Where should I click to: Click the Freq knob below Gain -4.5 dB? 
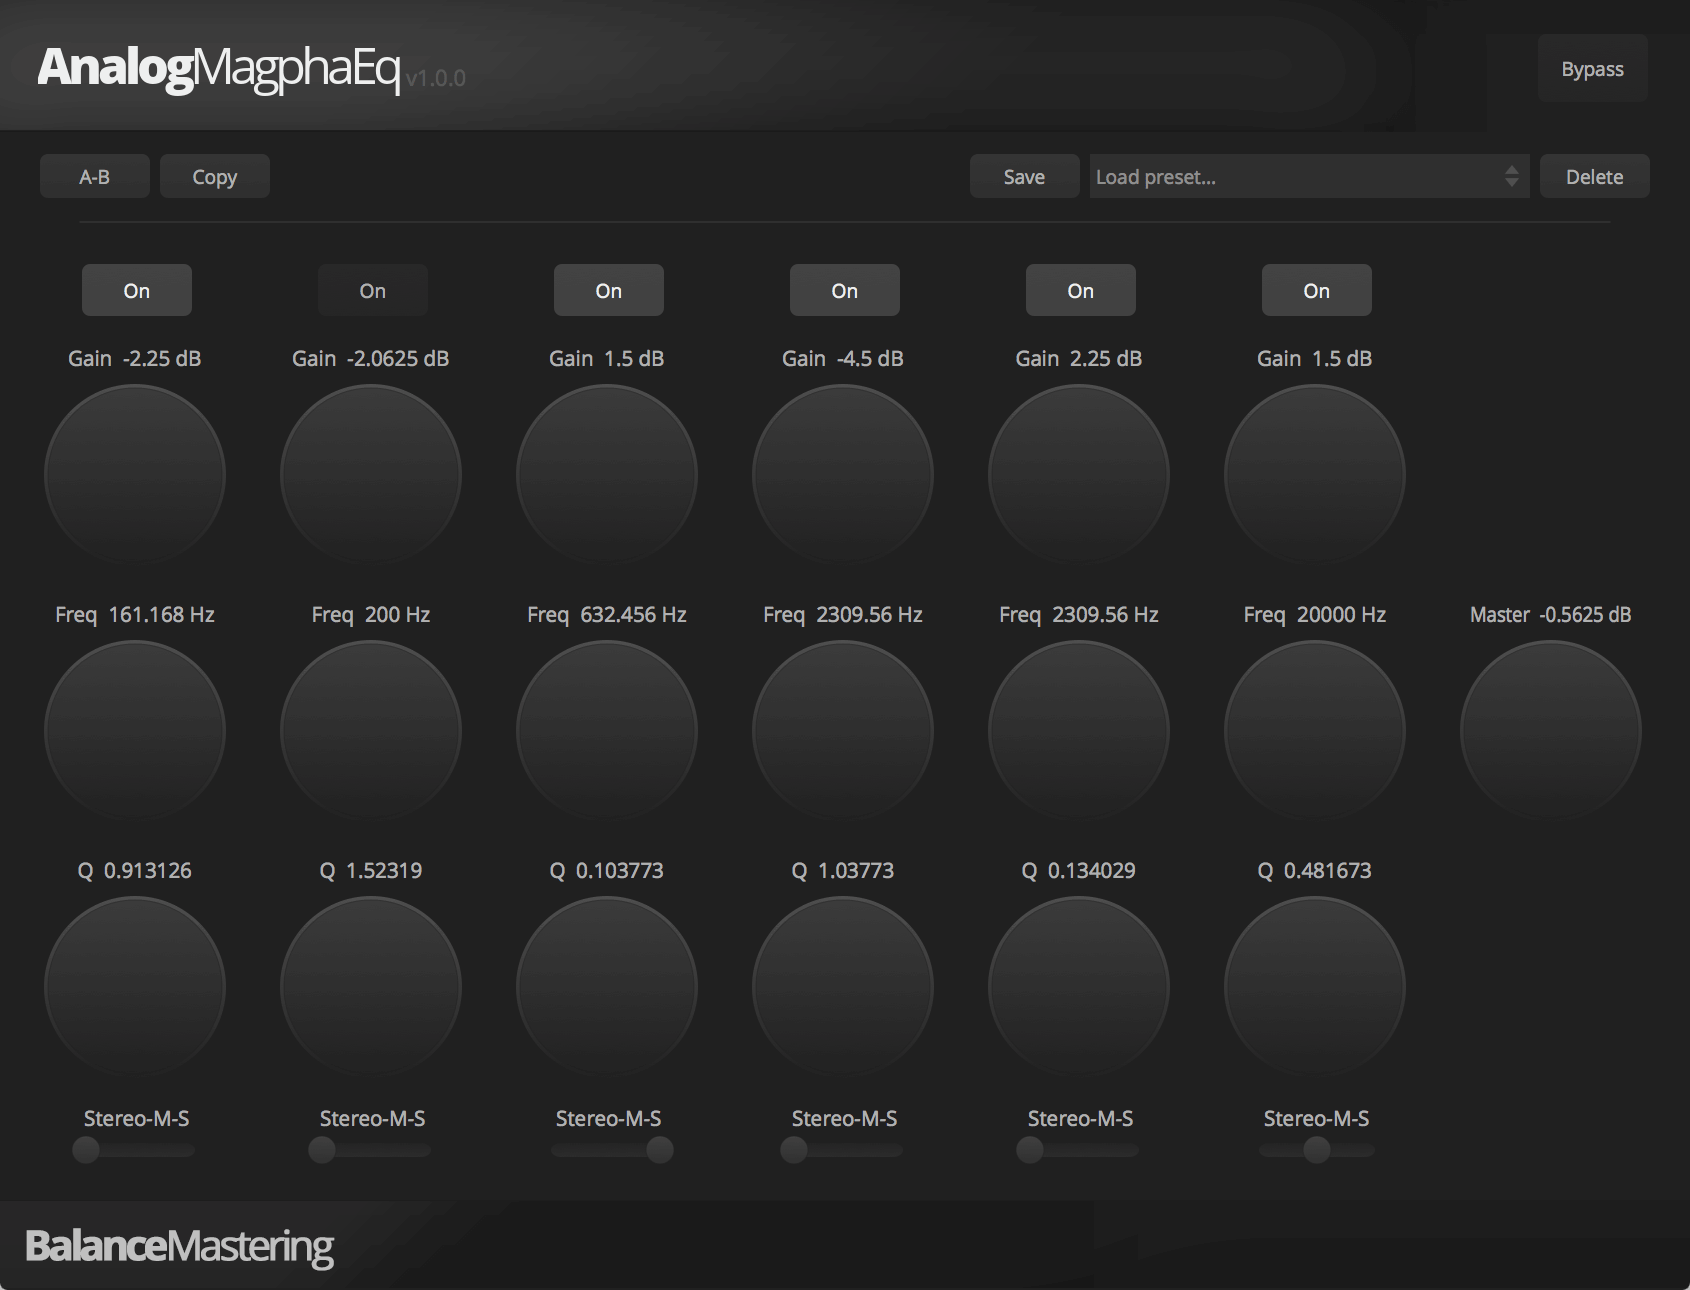843,731
